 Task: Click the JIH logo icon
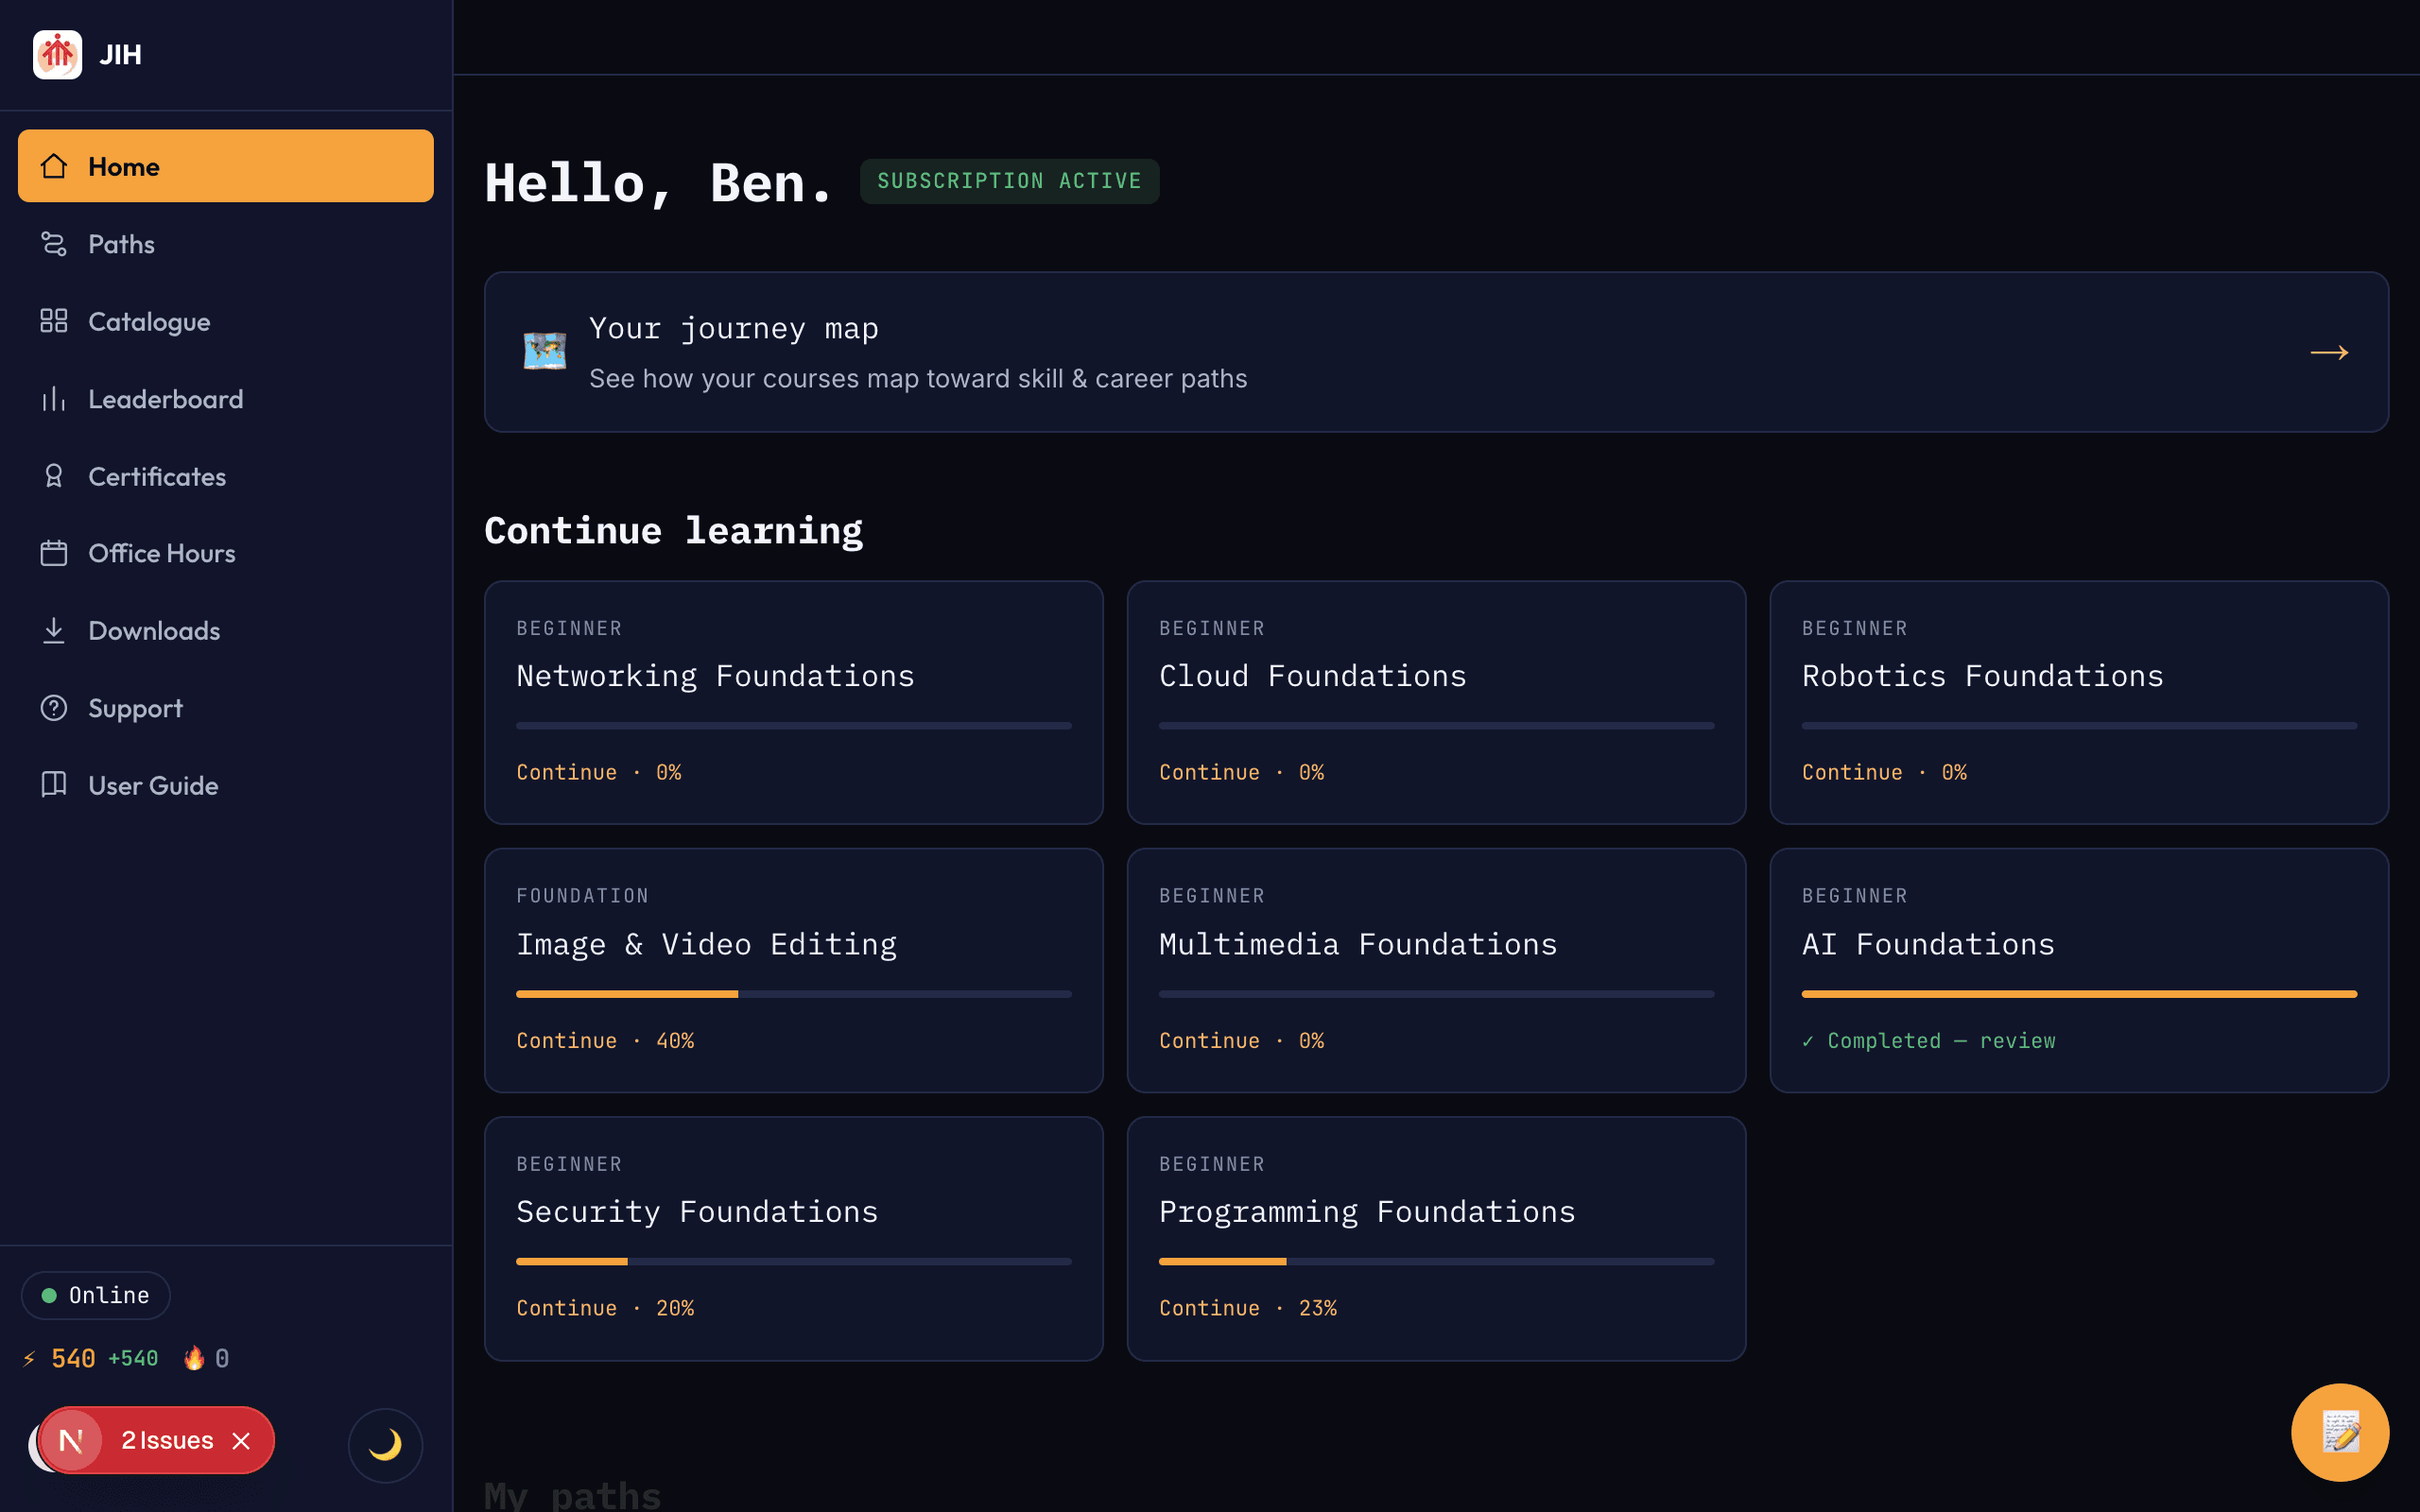(x=57, y=54)
